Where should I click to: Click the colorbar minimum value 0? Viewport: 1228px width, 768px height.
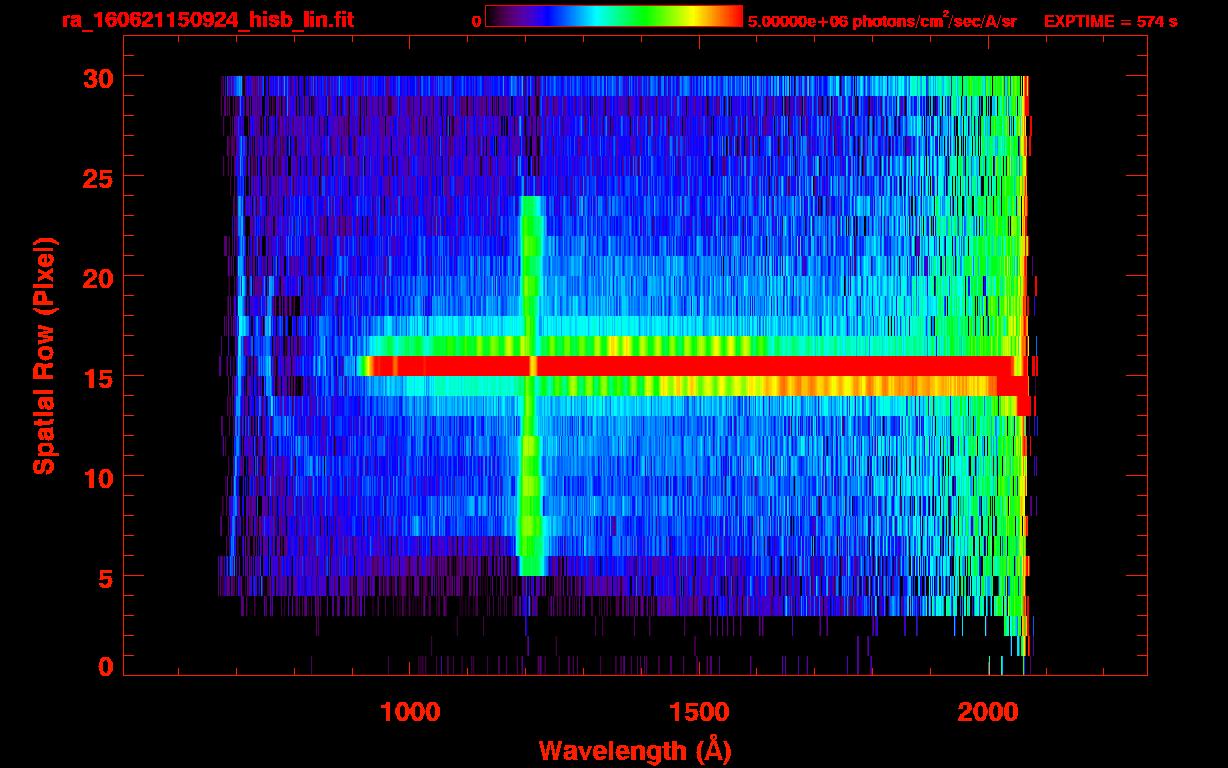[476, 21]
